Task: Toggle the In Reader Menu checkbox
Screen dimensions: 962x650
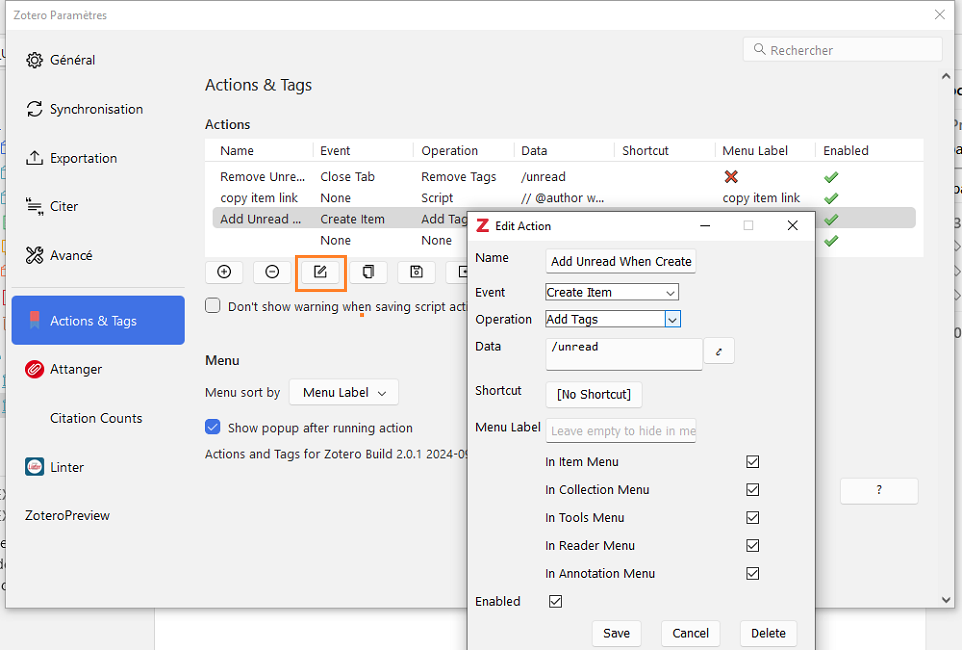Action: tap(753, 546)
